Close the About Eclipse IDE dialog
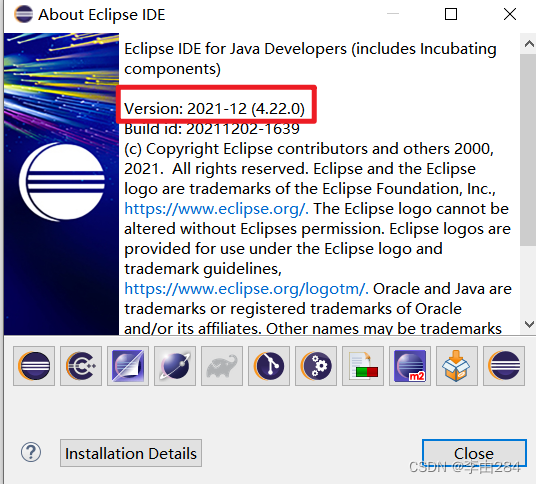This screenshot has width=536, height=484. [x=474, y=453]
